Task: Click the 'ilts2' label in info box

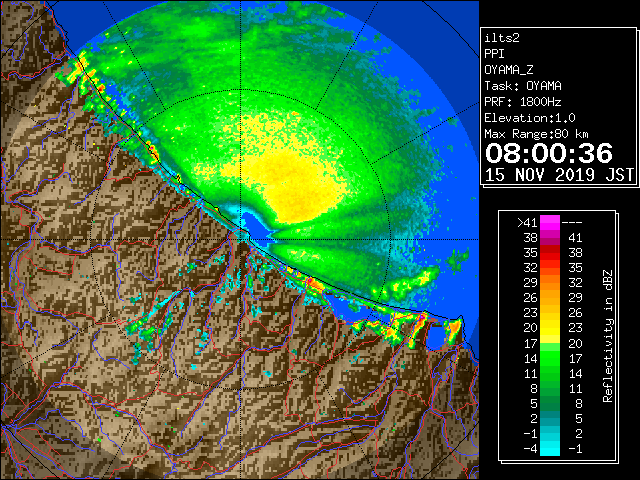Action: tap(502, 38)
